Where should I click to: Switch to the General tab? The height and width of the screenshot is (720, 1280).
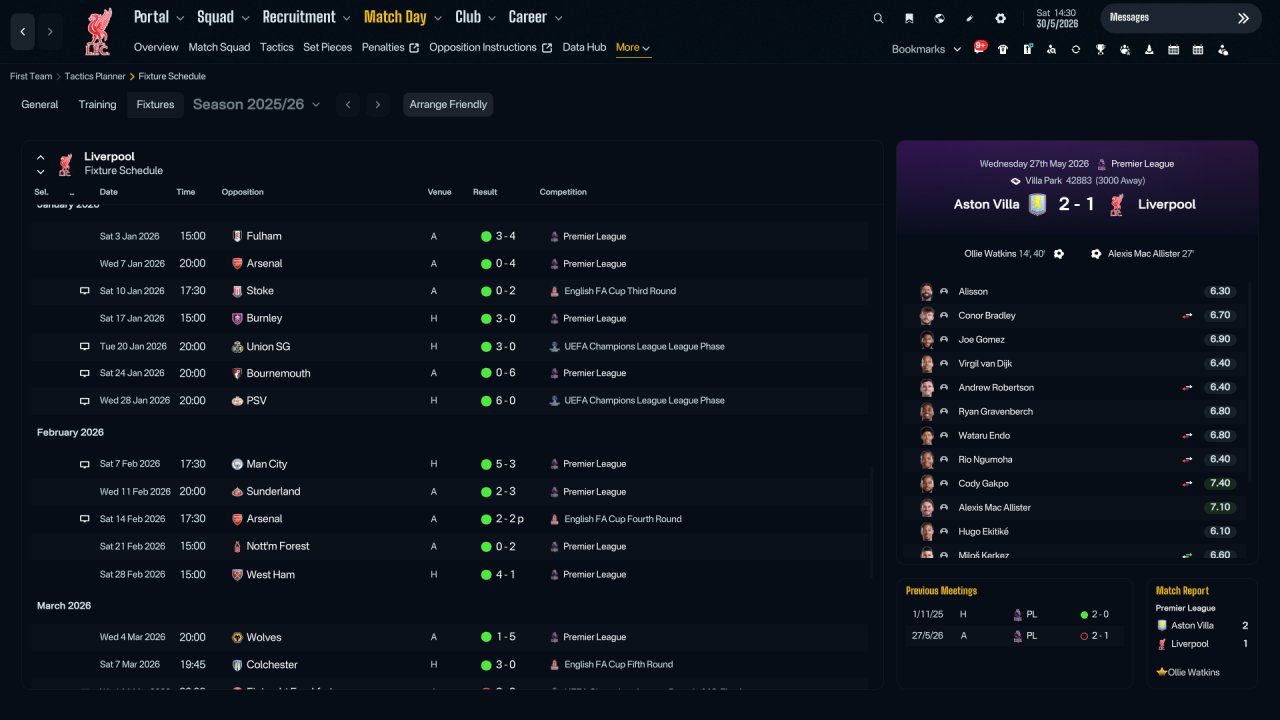coord(40,104)
